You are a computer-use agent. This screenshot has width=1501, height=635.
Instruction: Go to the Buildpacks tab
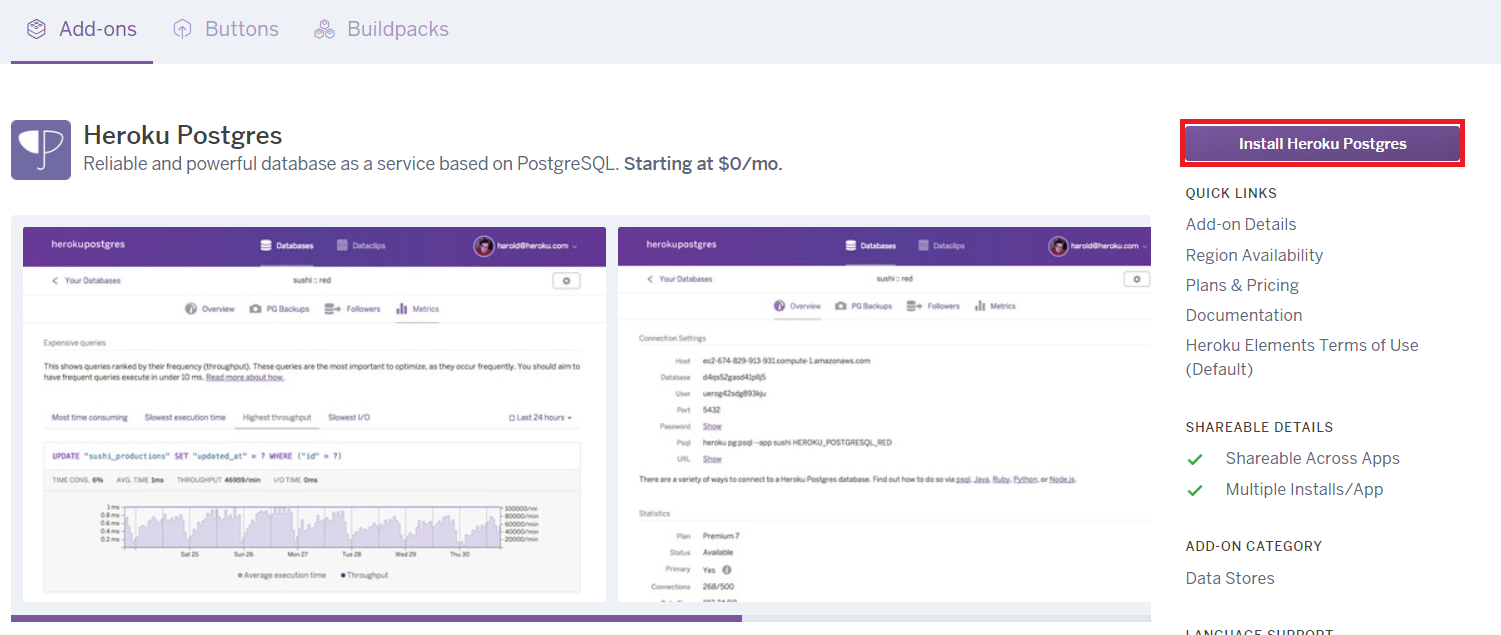click(x=382, y=30)
